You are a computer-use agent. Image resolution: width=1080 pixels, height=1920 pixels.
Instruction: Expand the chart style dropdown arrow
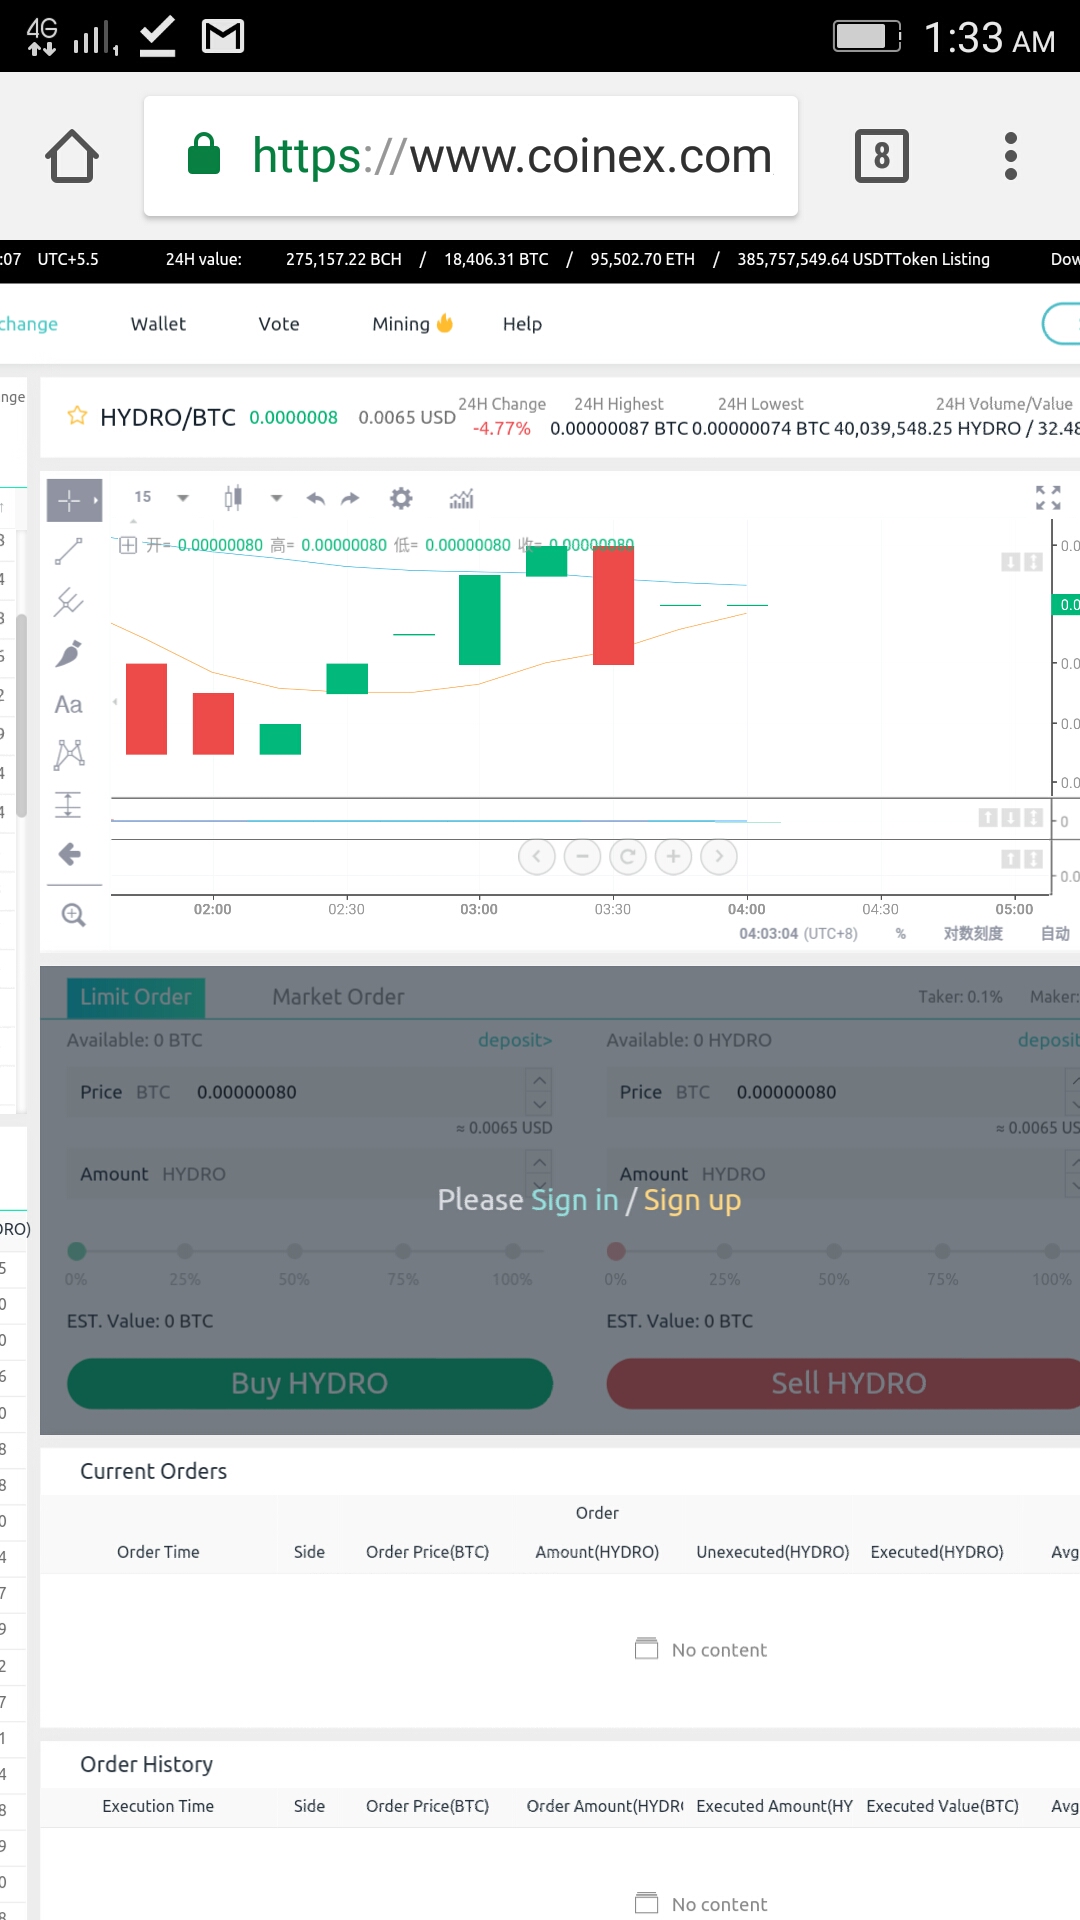pyautogui.click(x=276, y=498)
